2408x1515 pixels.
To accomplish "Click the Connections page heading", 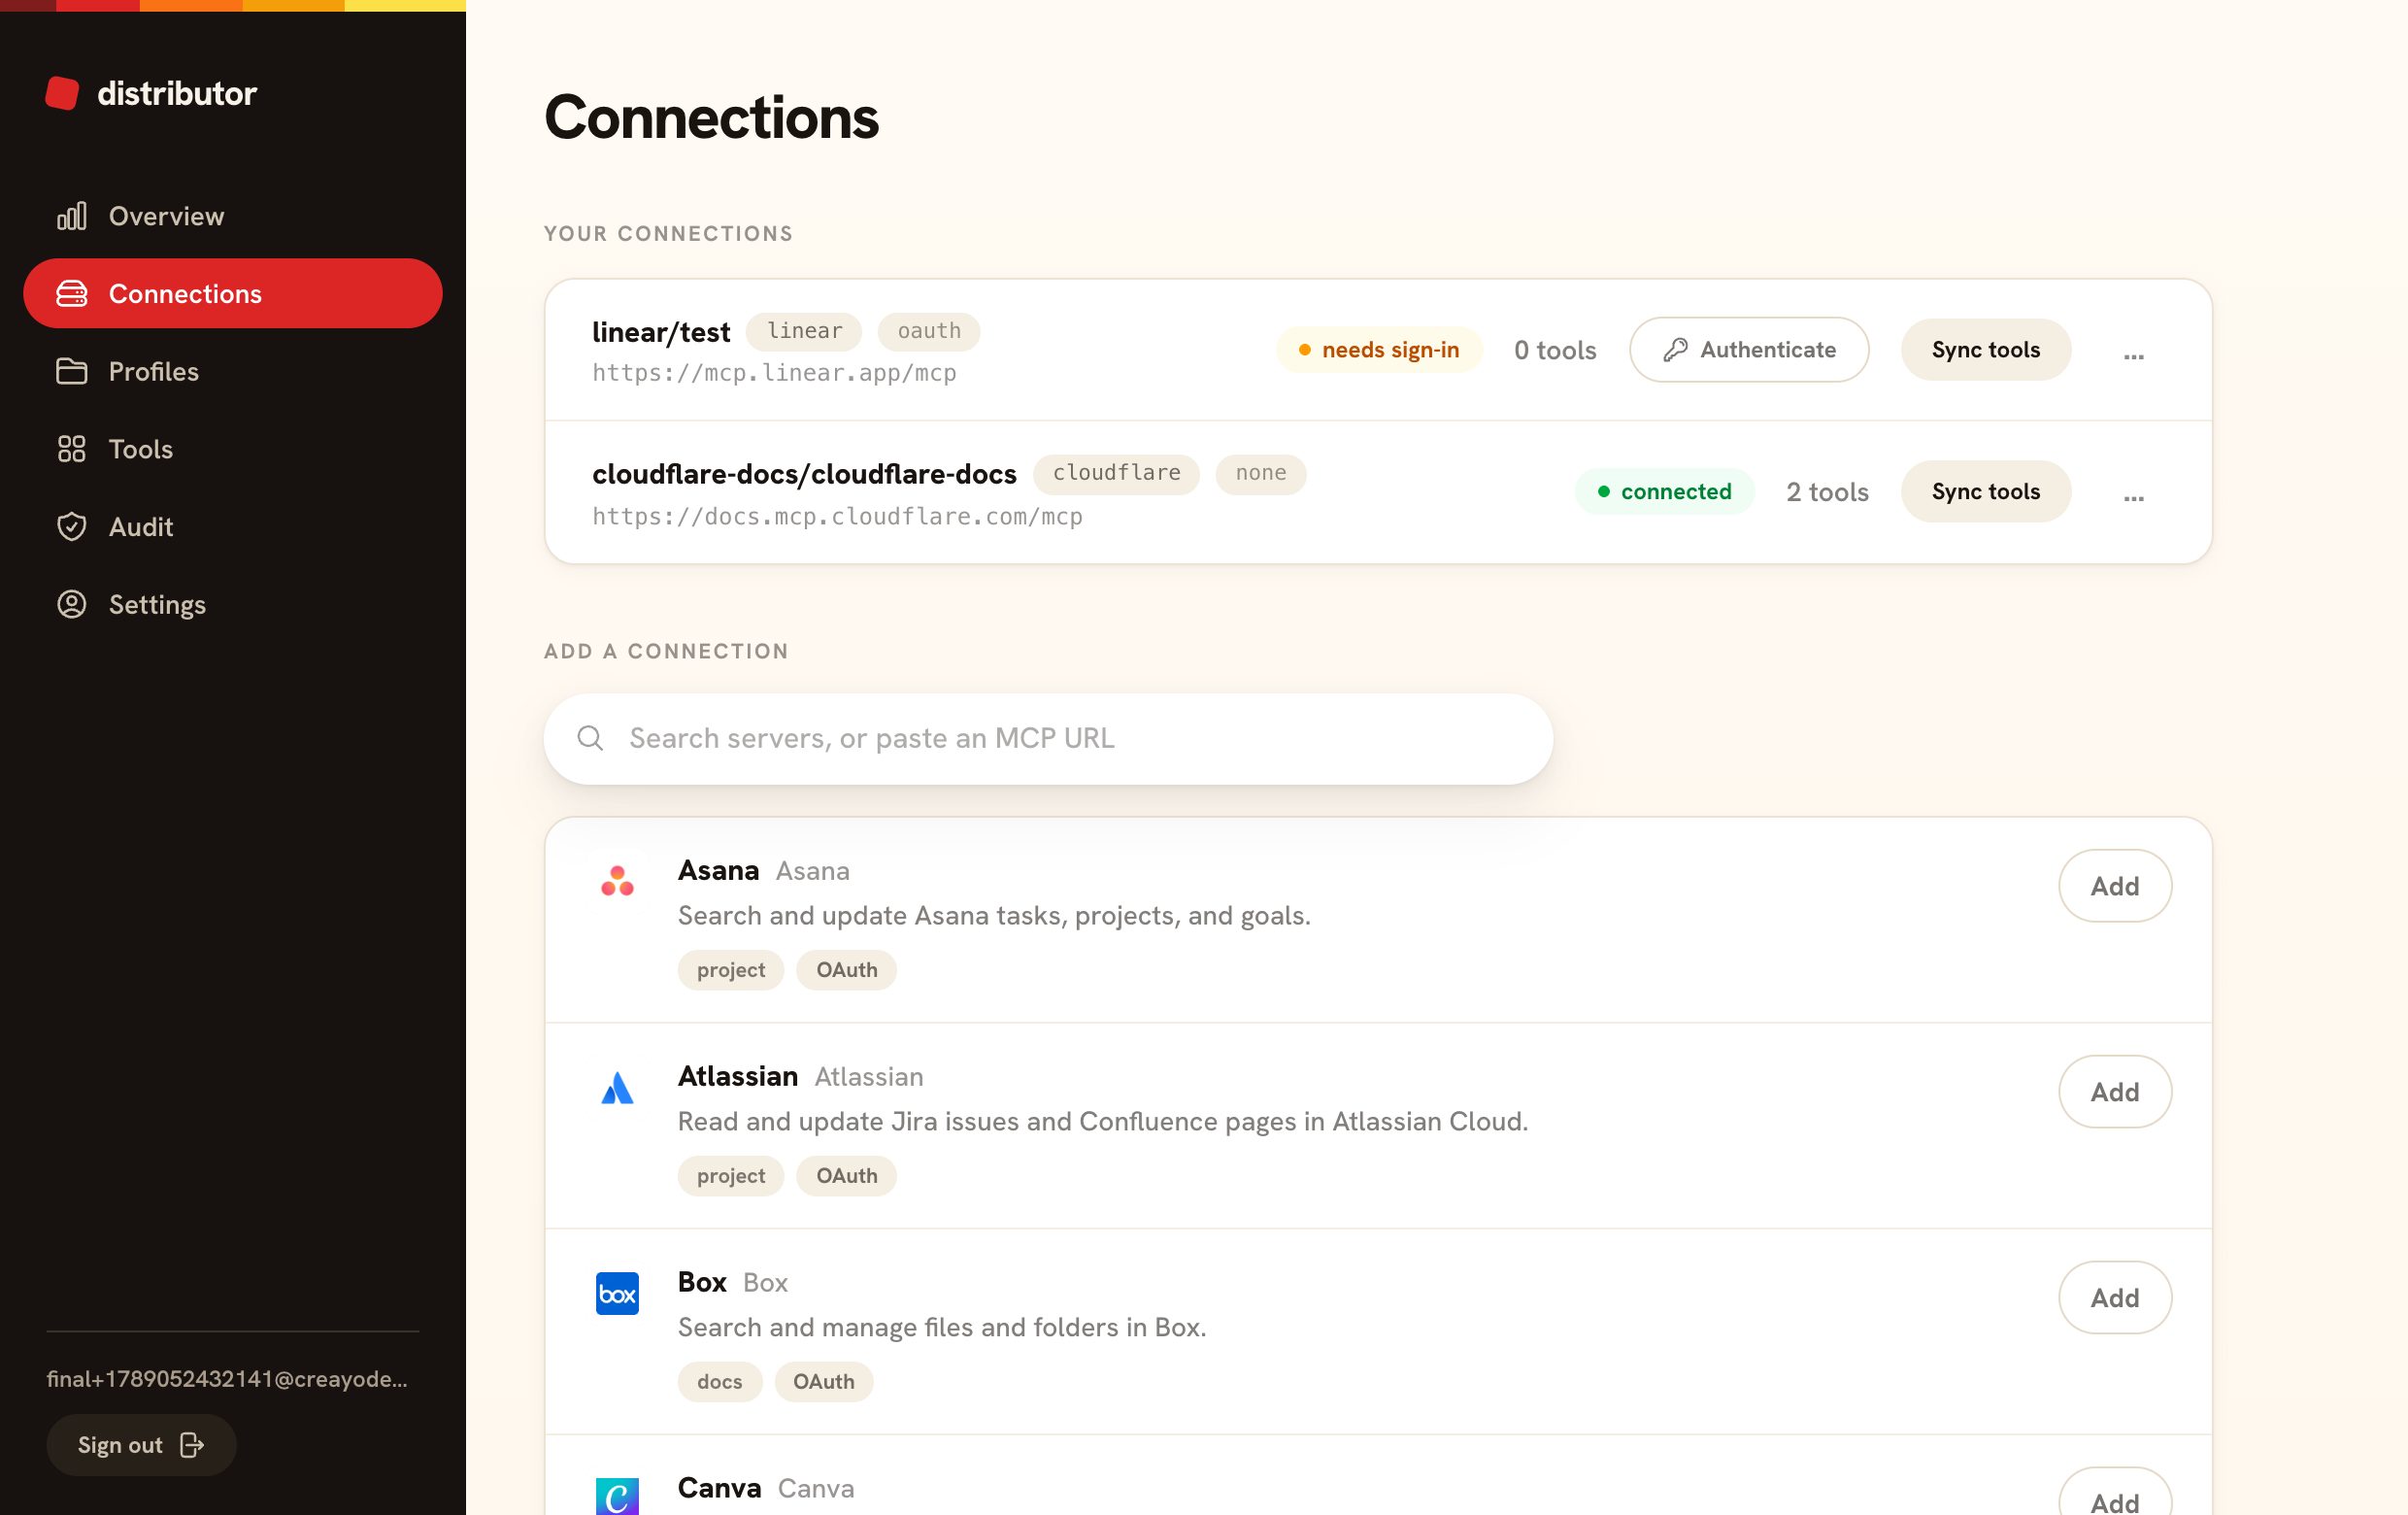I will click(711, 118).
